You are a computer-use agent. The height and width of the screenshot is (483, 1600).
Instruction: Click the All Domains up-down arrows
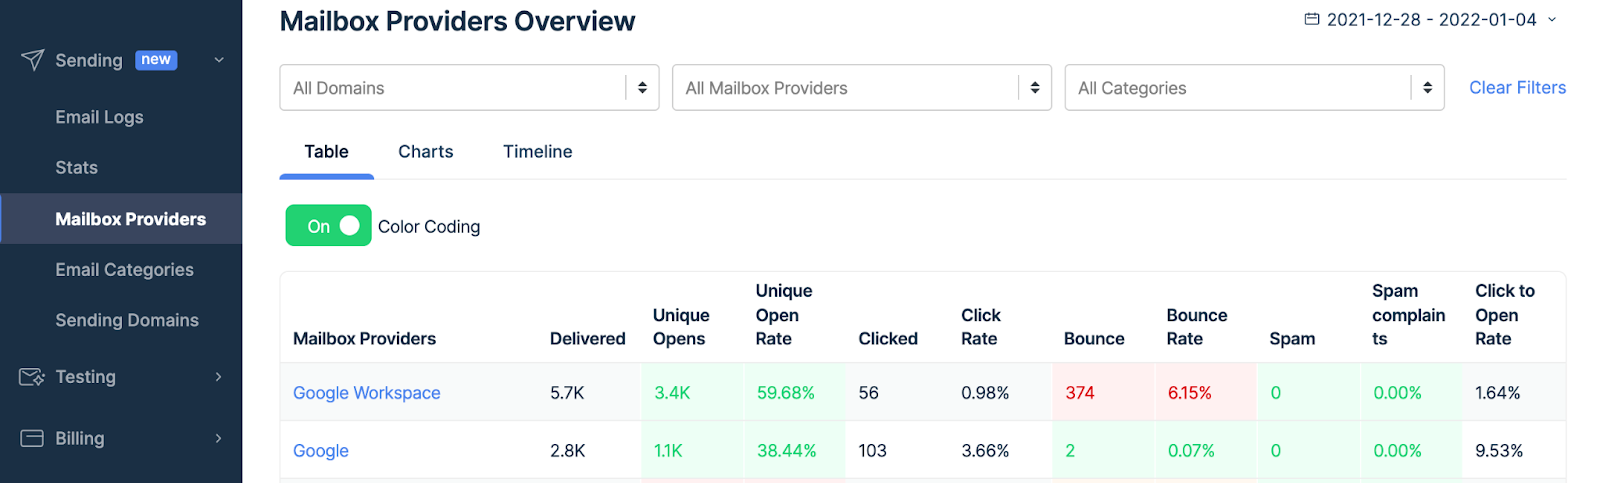pyautogui.click(x=642, y=88)
